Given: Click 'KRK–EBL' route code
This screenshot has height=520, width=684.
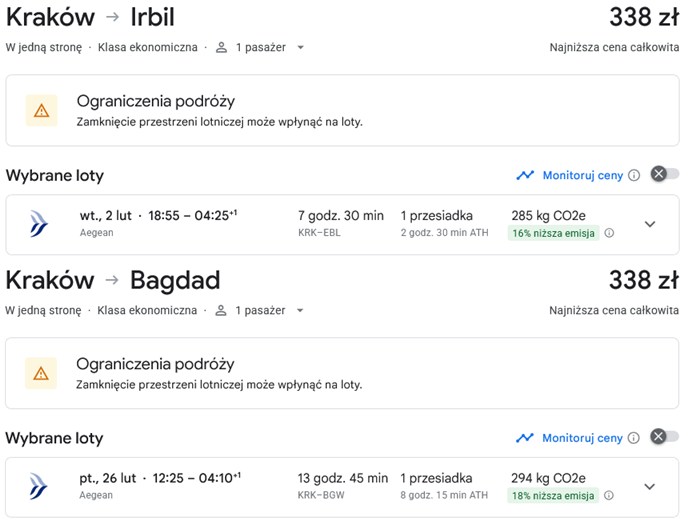Looking at the screenshot, I should pos(319,233).
